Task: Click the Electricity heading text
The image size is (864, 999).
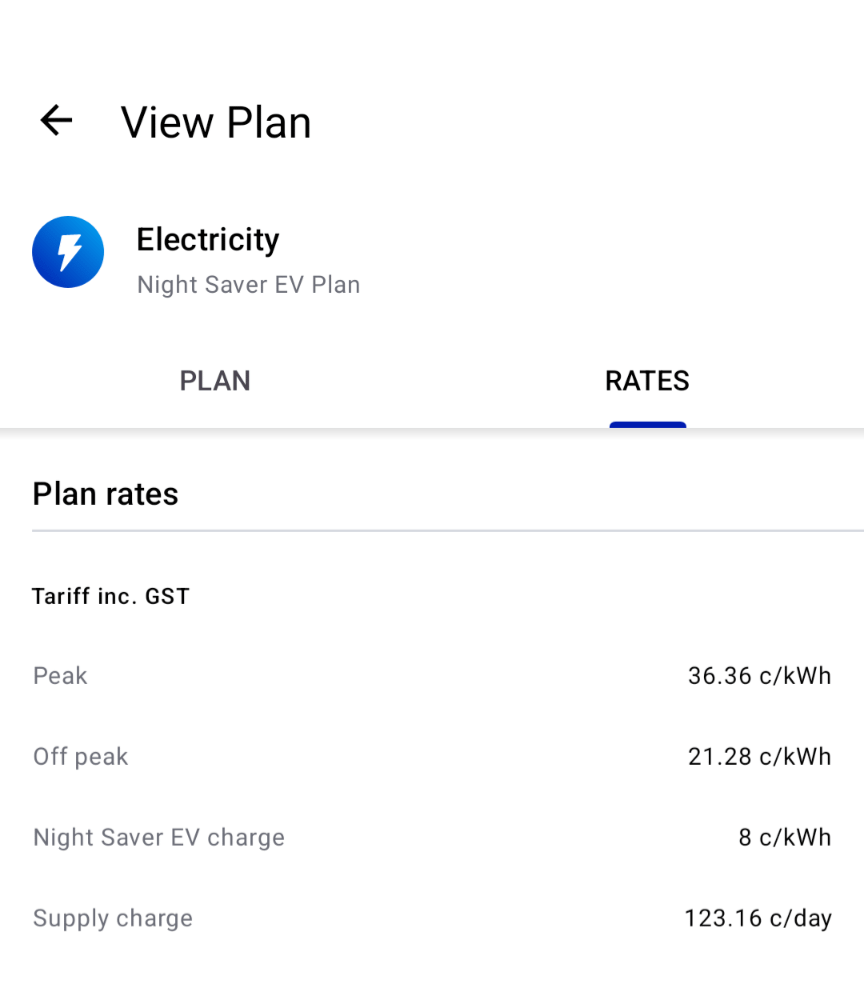Action: pyautogui.click(x=208, y=240)
